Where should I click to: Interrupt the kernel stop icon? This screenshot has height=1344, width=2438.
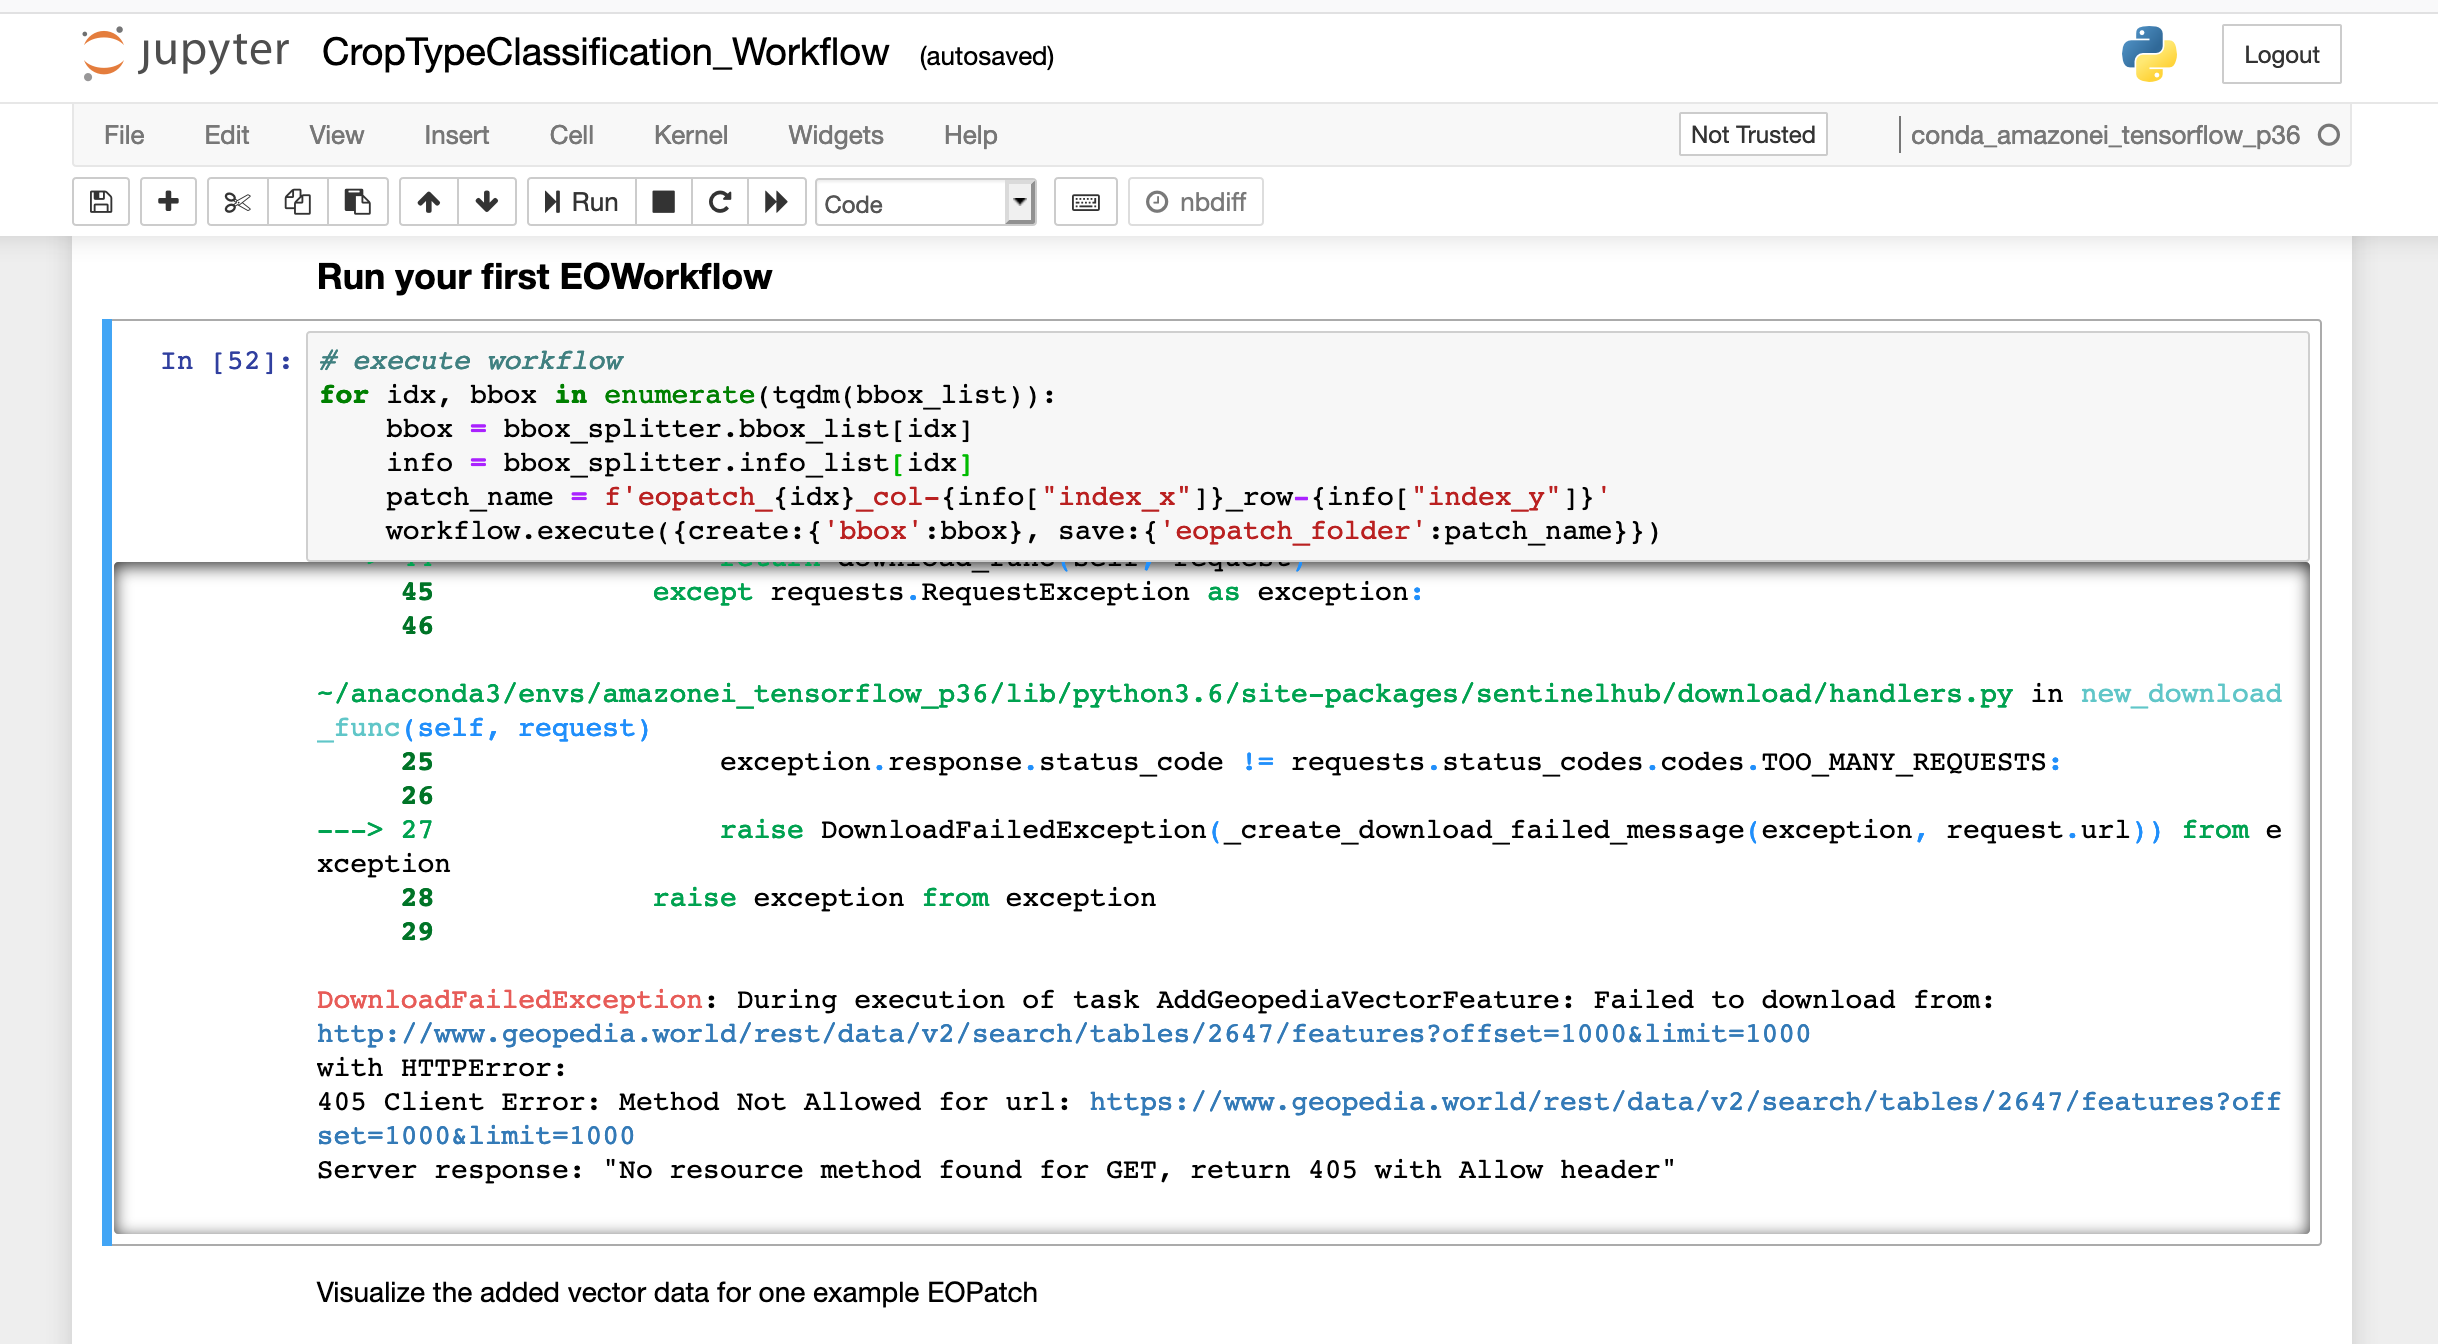click(663, 202)
